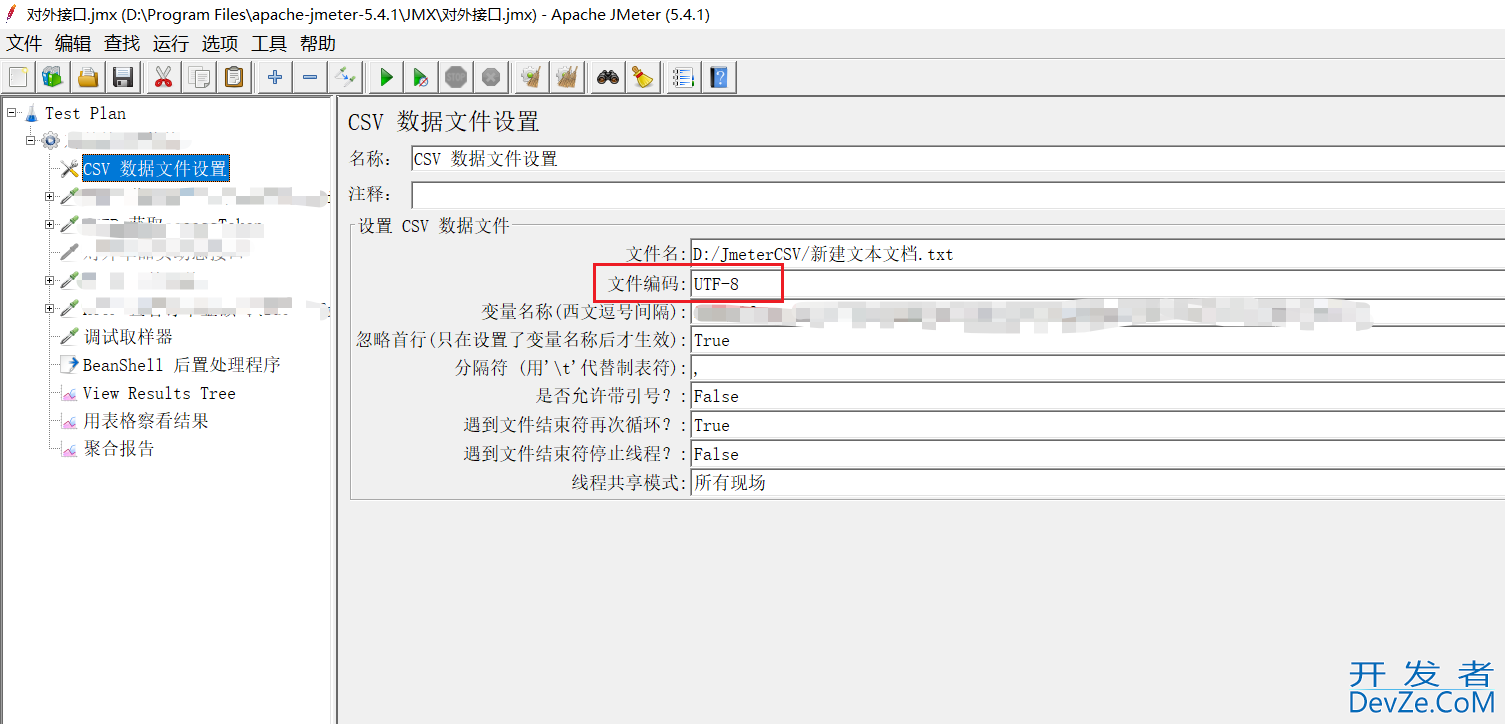Click Start no pauses icon

(x=421, y=76)
